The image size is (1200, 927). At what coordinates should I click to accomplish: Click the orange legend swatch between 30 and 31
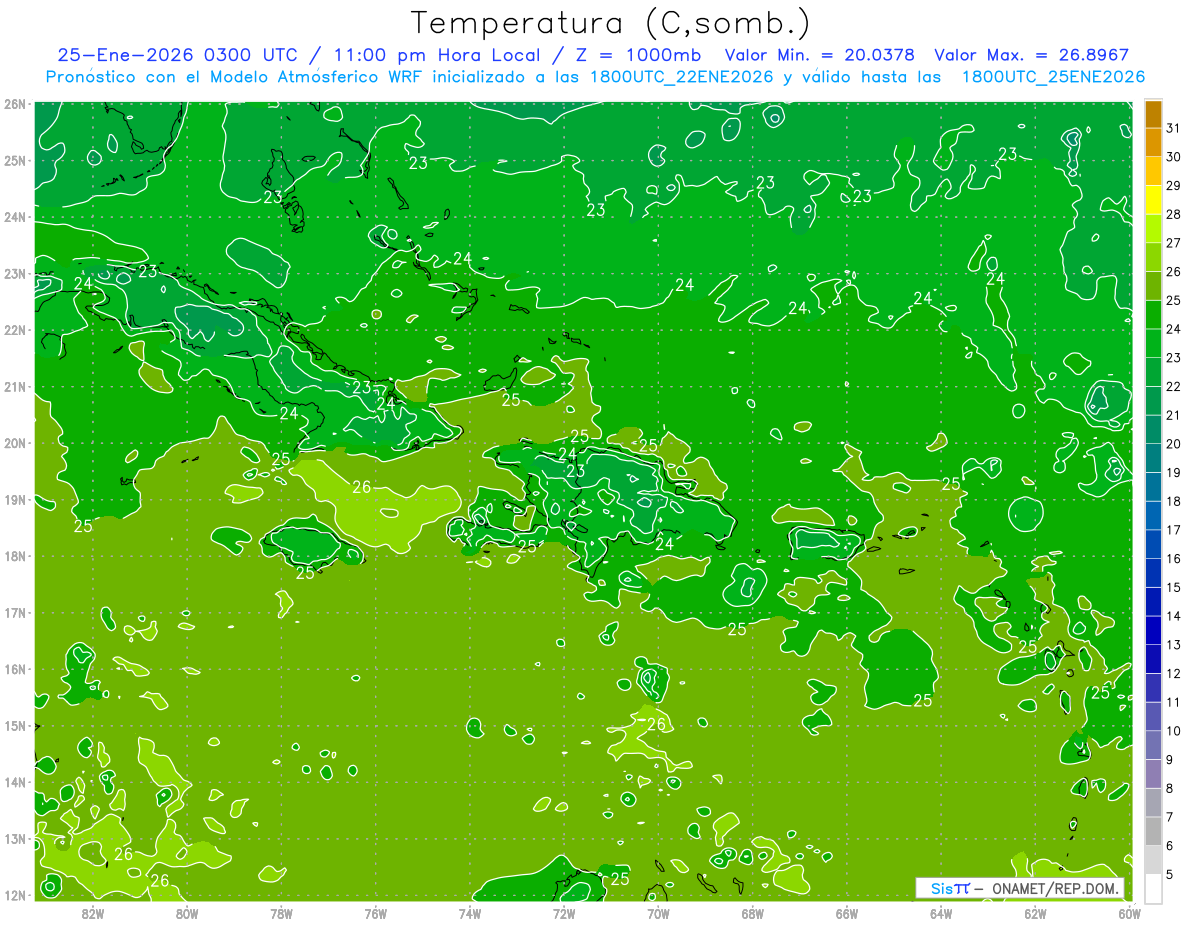tap(1153, 142)
